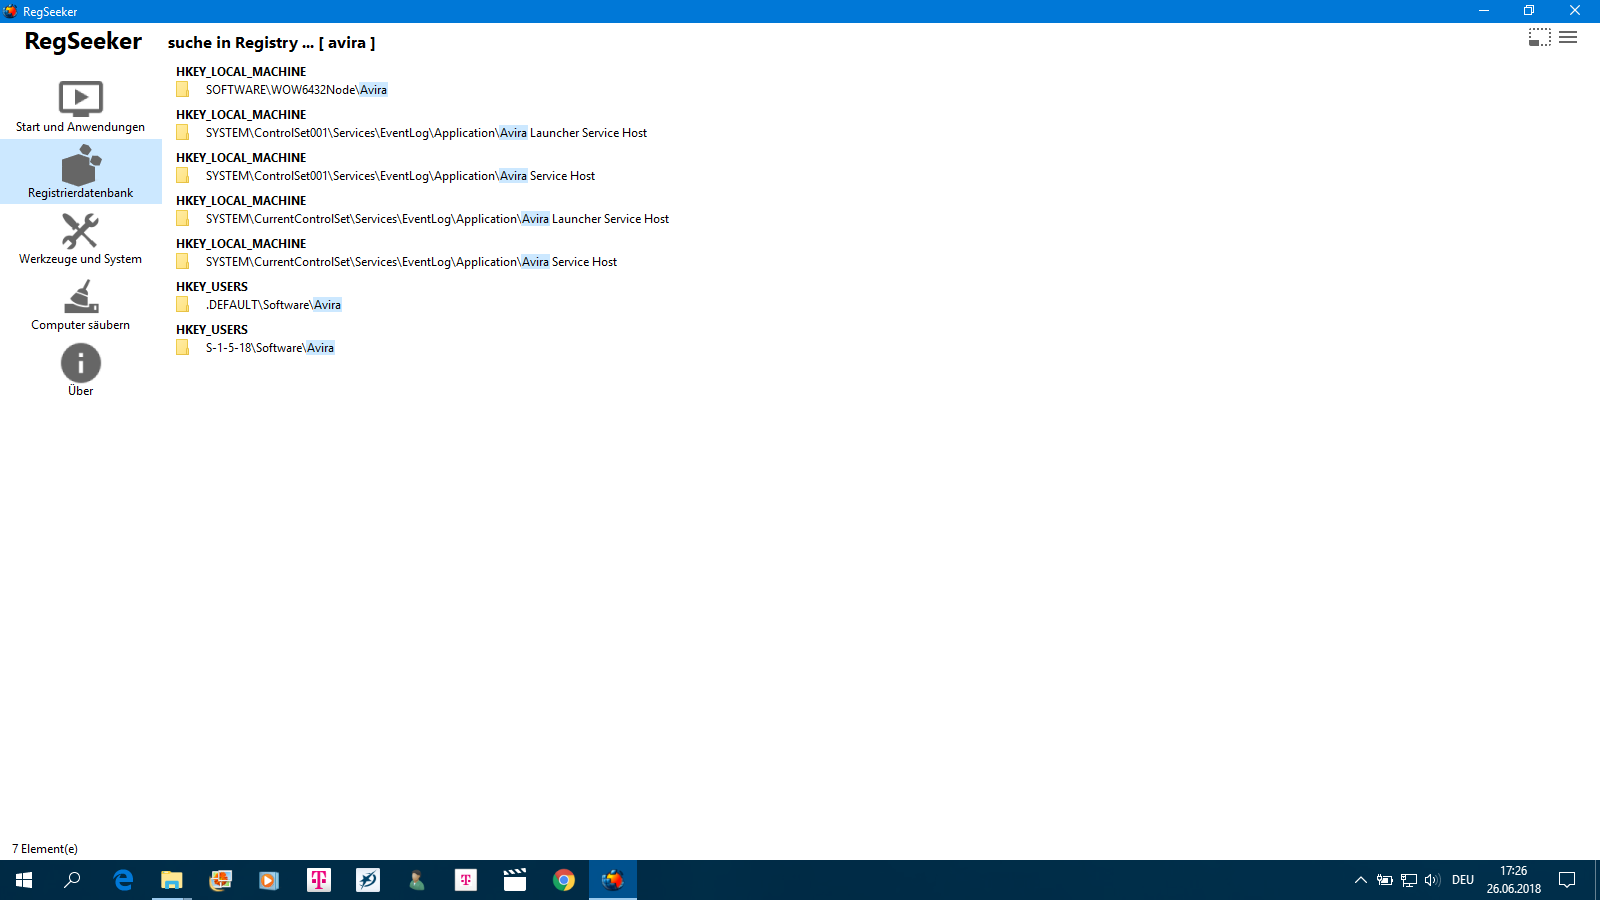1600x900 pixels.
Task: Open the hamburger menu
Action: coord(1568,38)
